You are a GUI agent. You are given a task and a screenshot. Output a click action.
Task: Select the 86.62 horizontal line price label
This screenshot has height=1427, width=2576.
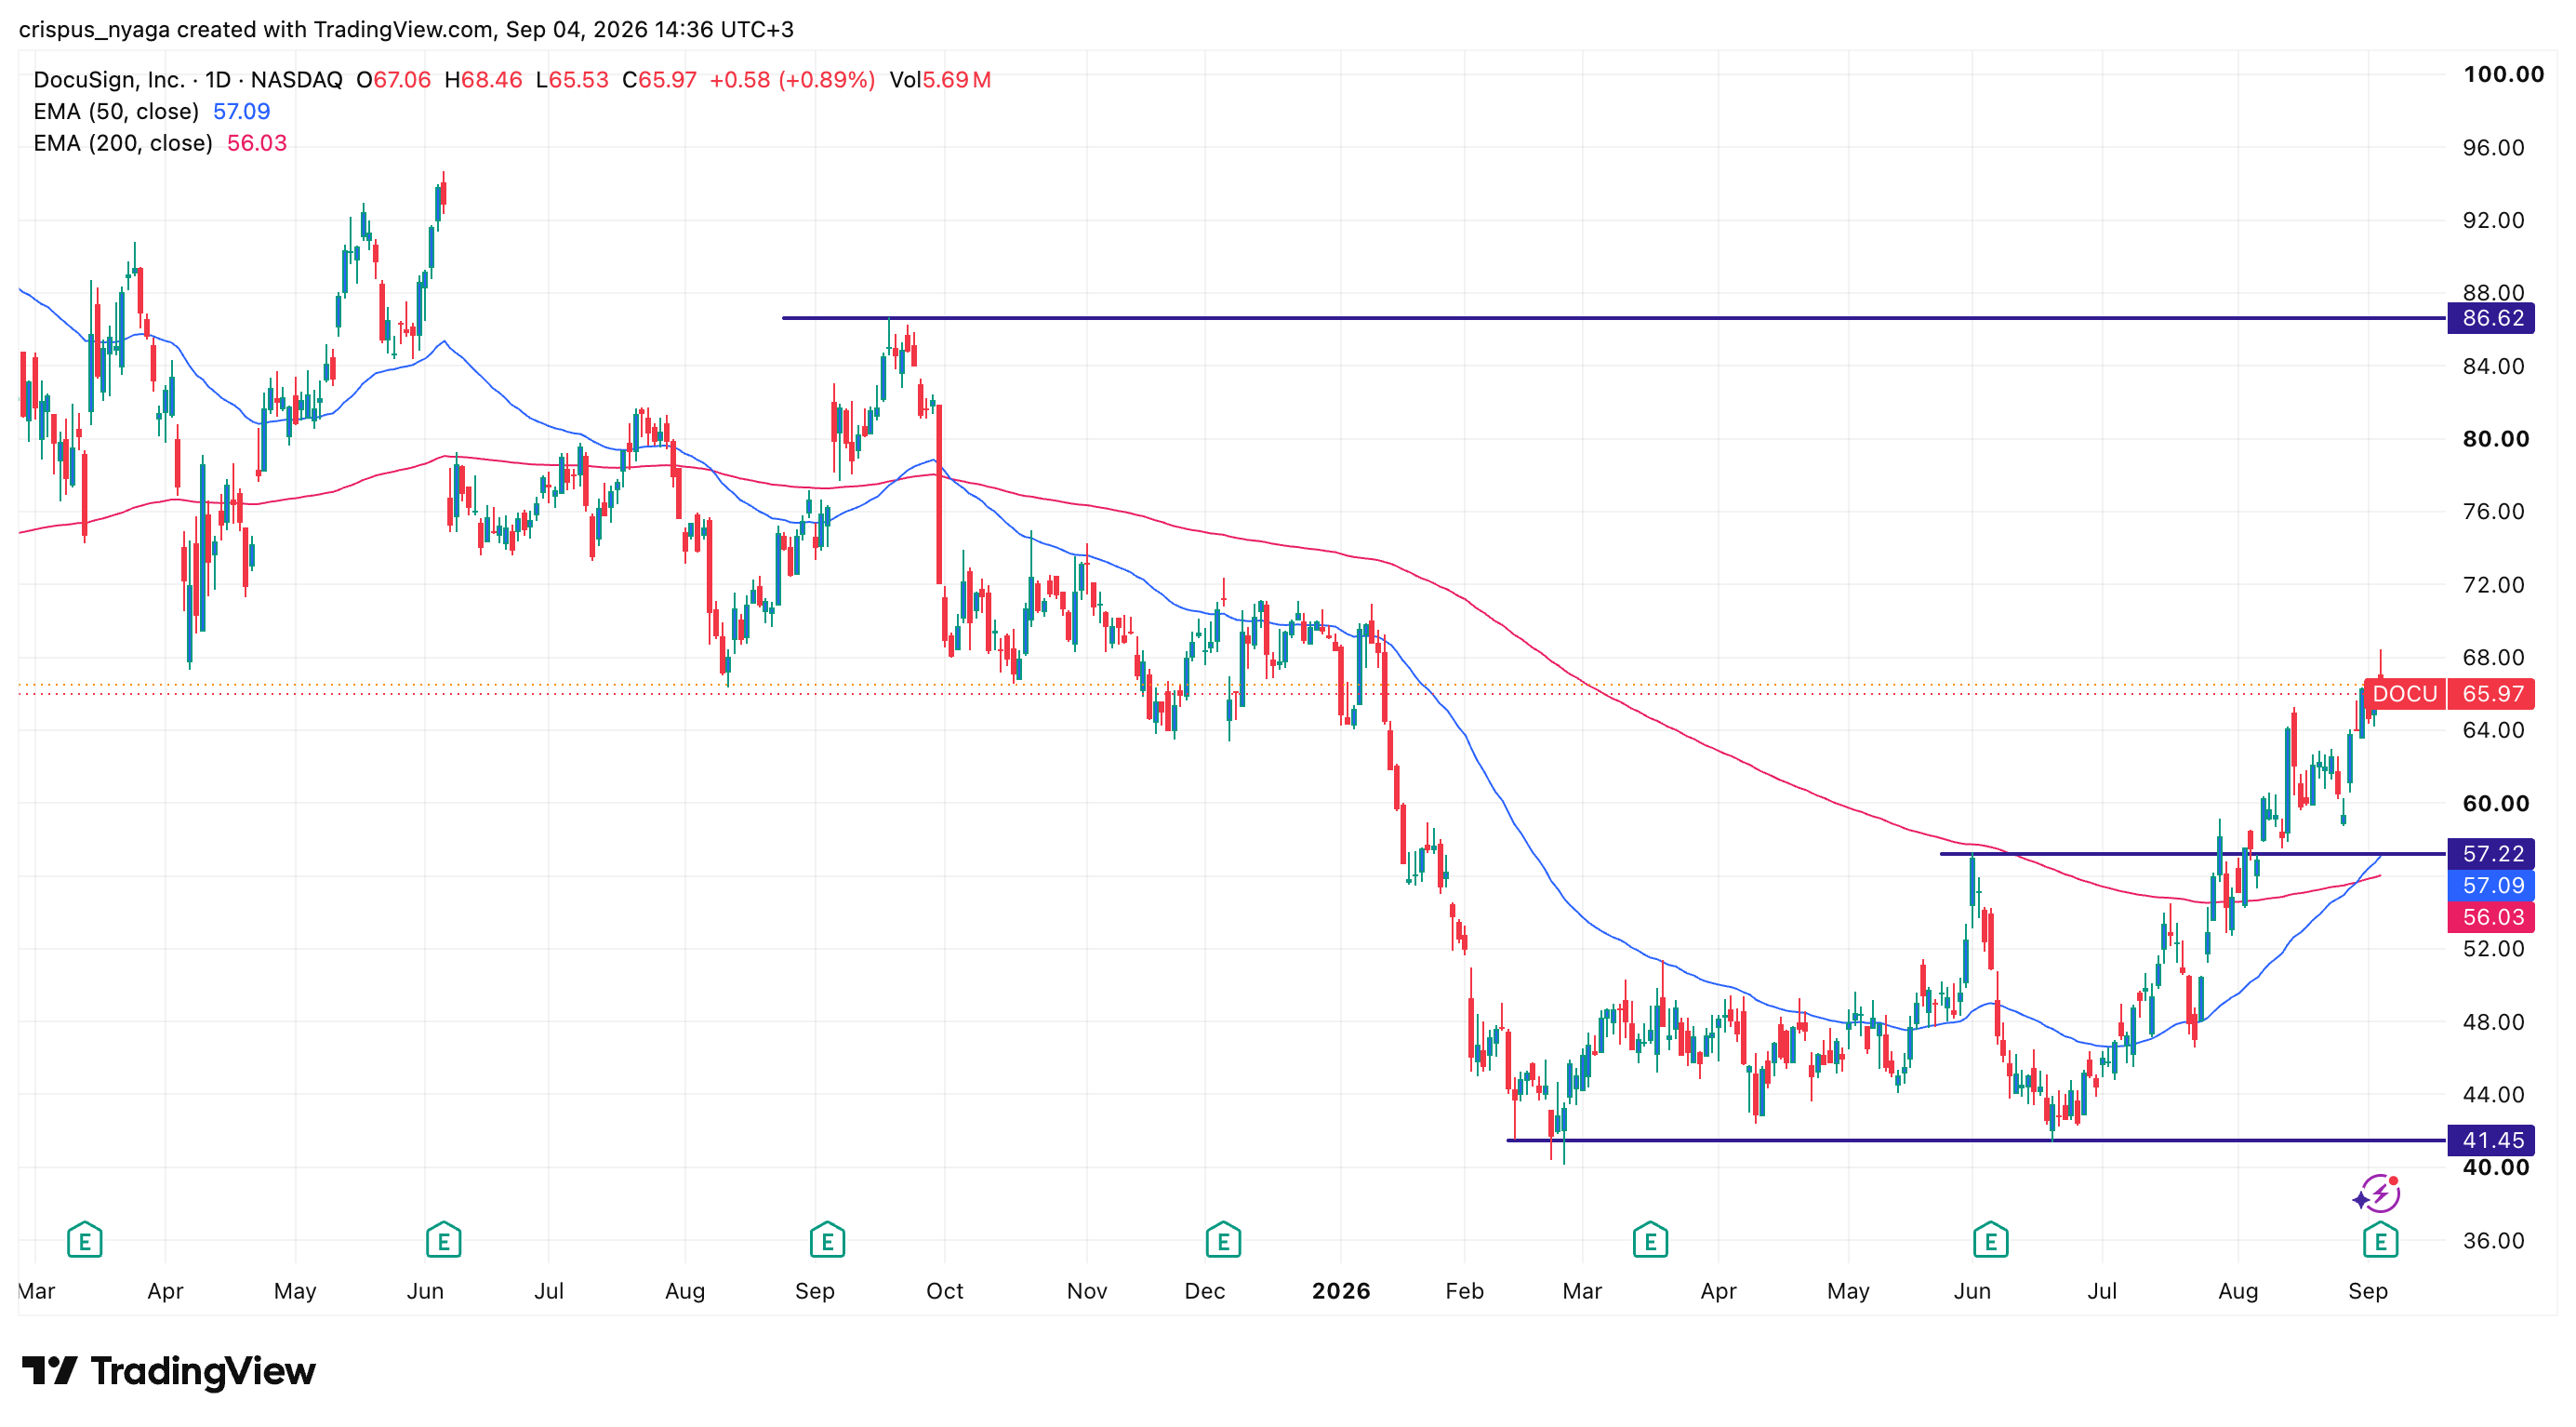pyautogui.click(x=2491, y=318)
